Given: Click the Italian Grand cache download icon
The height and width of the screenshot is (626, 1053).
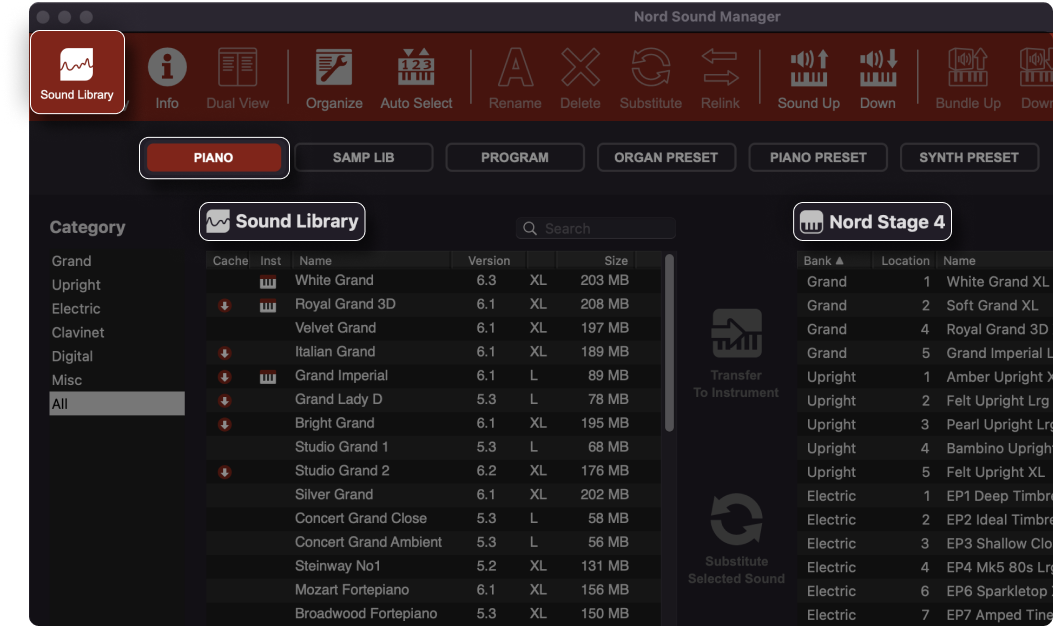Looking at the screenshot, I should click(225, 353).
